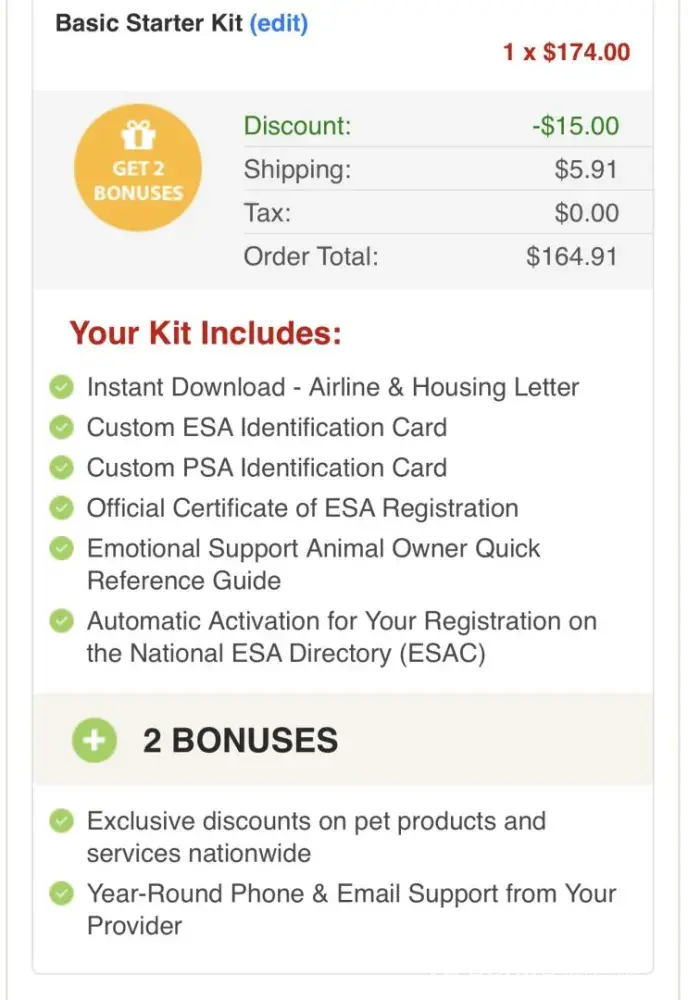Click the Instant Download Airline & Housing Letter text

pyautogui.click(x=333, y=387)
